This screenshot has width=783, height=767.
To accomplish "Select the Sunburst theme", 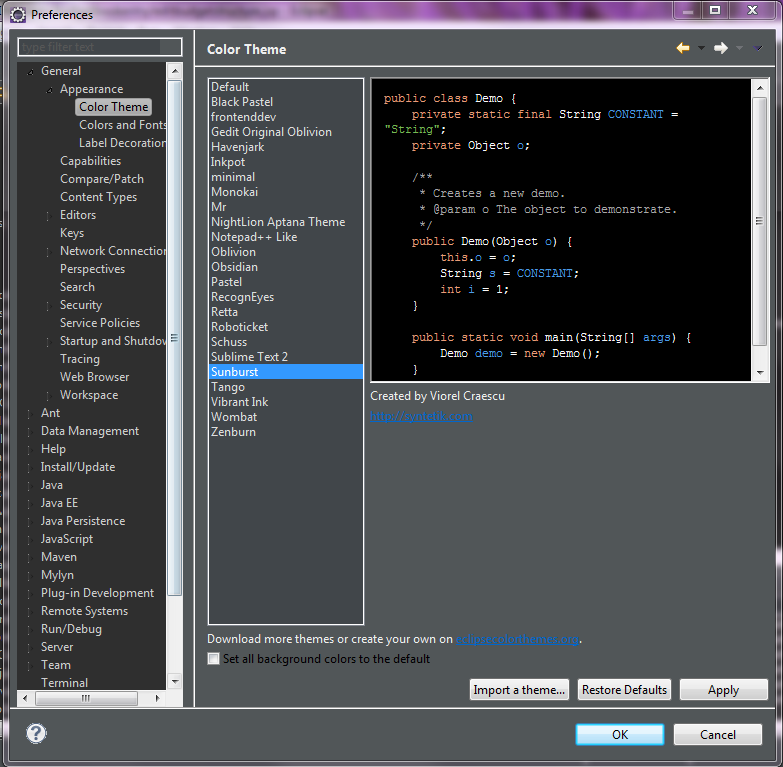I will point(286,372).
